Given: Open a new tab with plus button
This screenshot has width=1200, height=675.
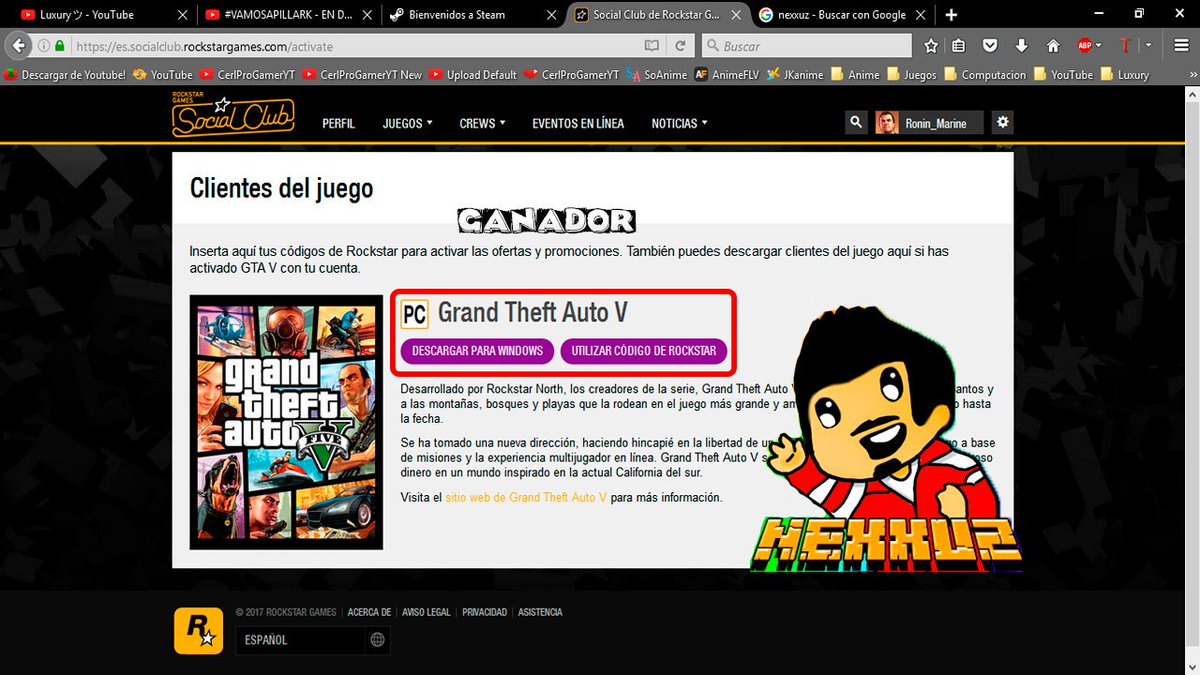Looking at the screenshot, I should click(951, 15).
